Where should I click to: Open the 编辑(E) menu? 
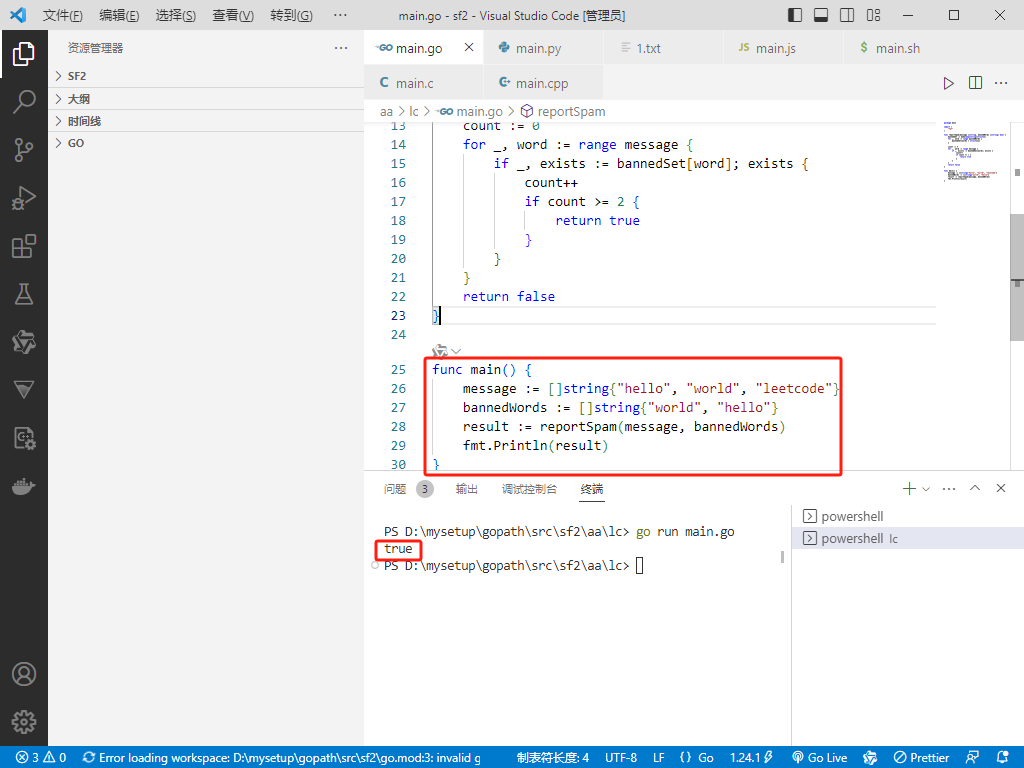click(x=119, y=15)
